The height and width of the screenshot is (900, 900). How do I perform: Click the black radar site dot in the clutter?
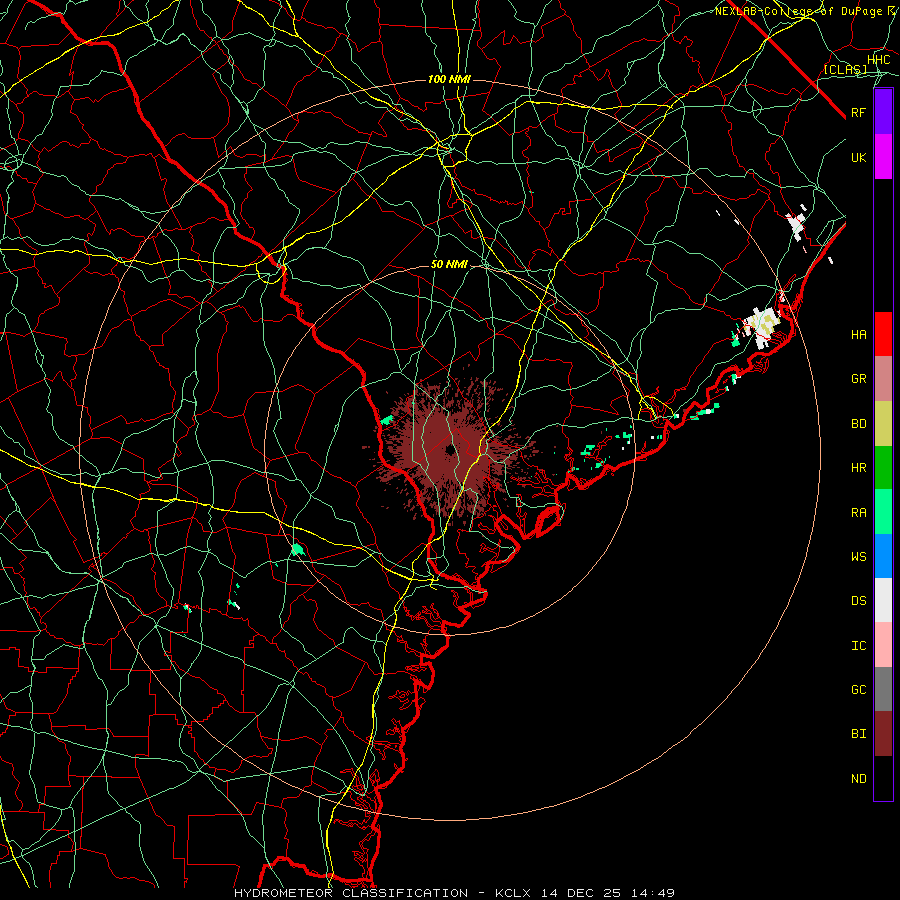[450, 450]
